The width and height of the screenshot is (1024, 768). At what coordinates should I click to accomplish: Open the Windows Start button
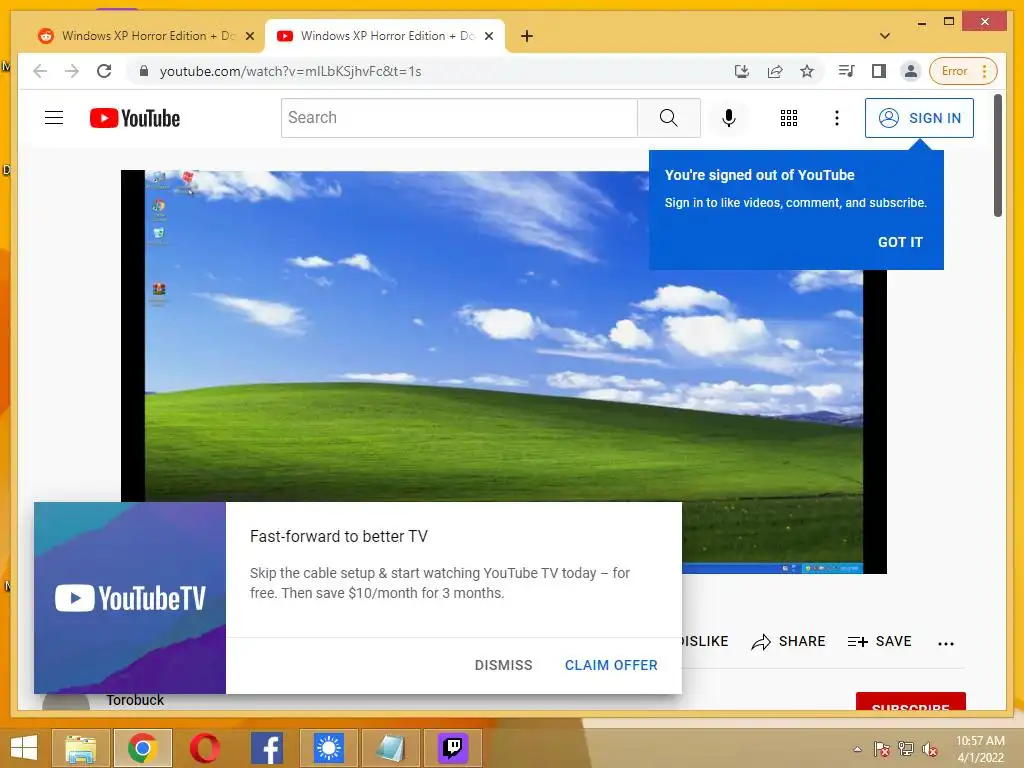point(24,748)
